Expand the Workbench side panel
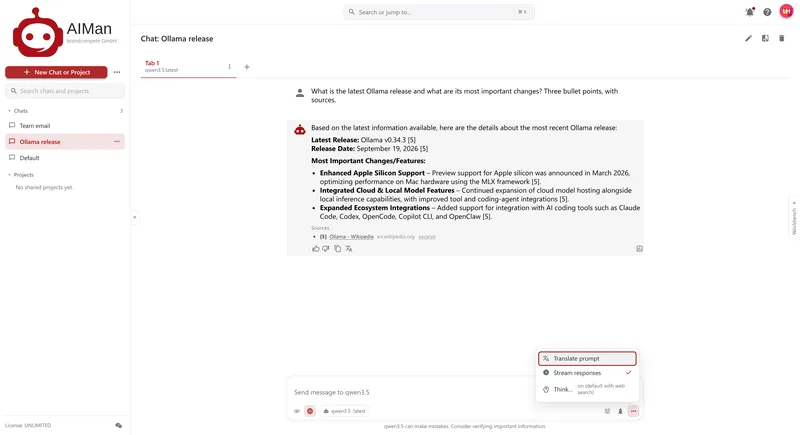This screenshot has height=435, width=800. pyautogui.click(x=794, y=218)
